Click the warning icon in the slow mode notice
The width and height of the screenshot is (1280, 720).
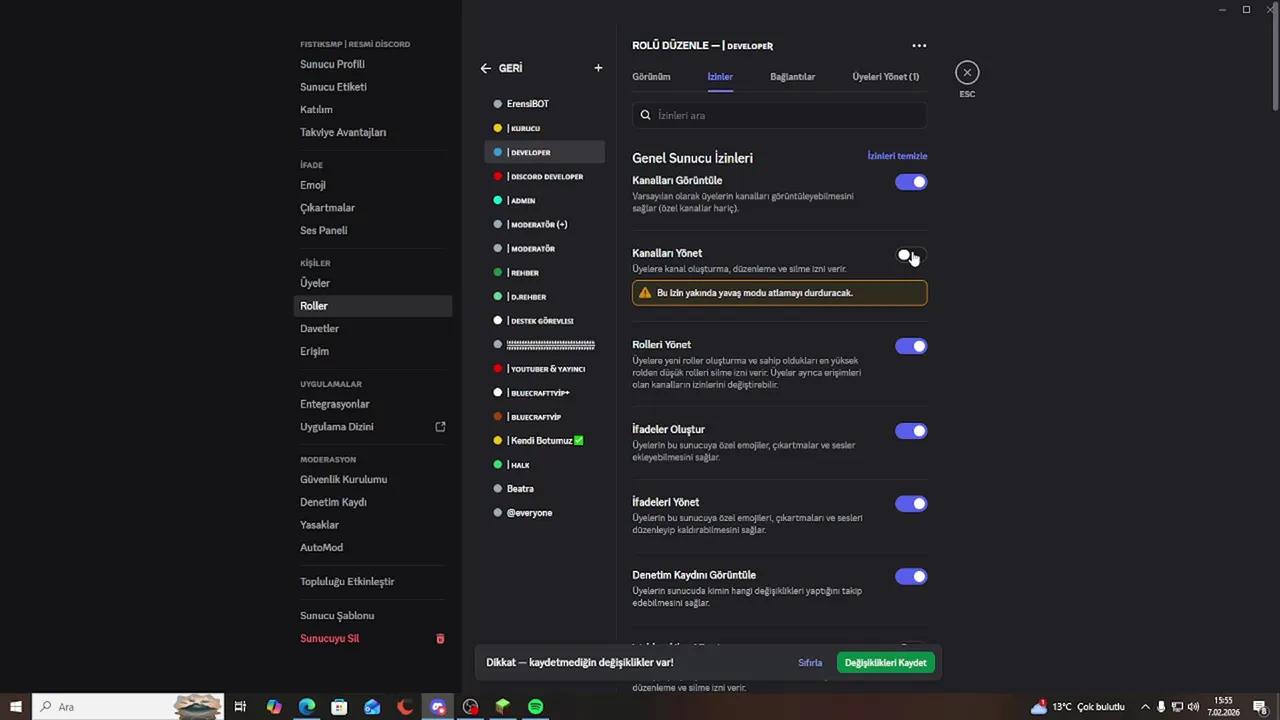tap(646, 292)
